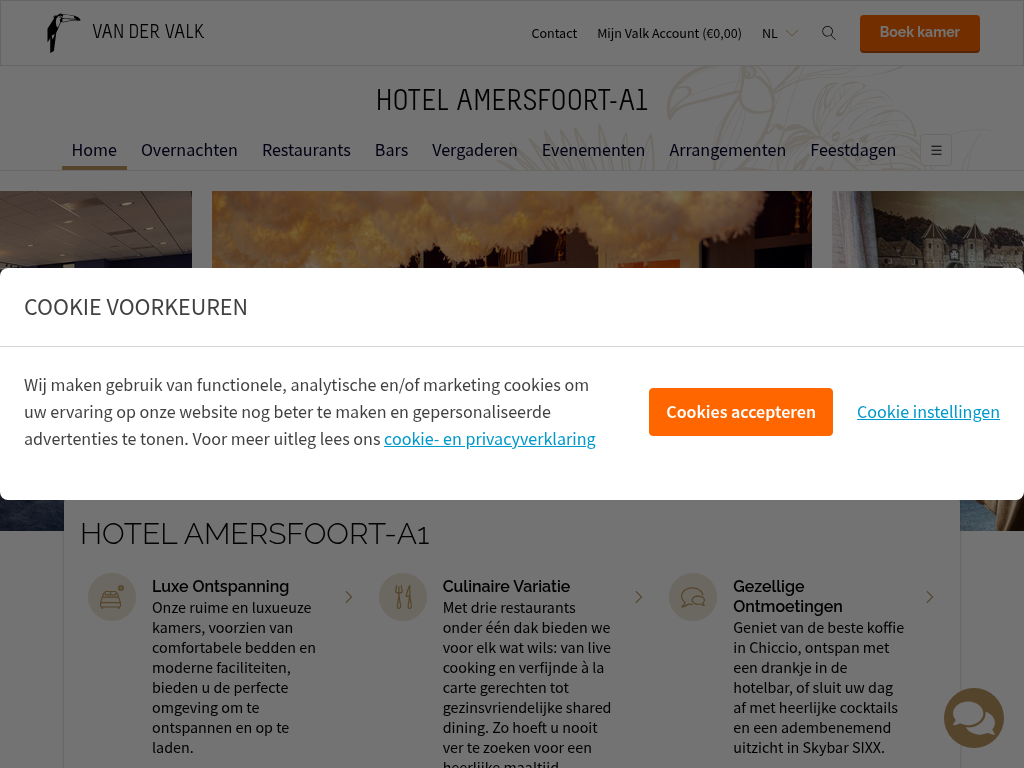This screenshot has height=768, width=1024.
Task: Click the speech bubbles icon for Gezellige Ontmoetingen
Action: (x=693, y=597)
